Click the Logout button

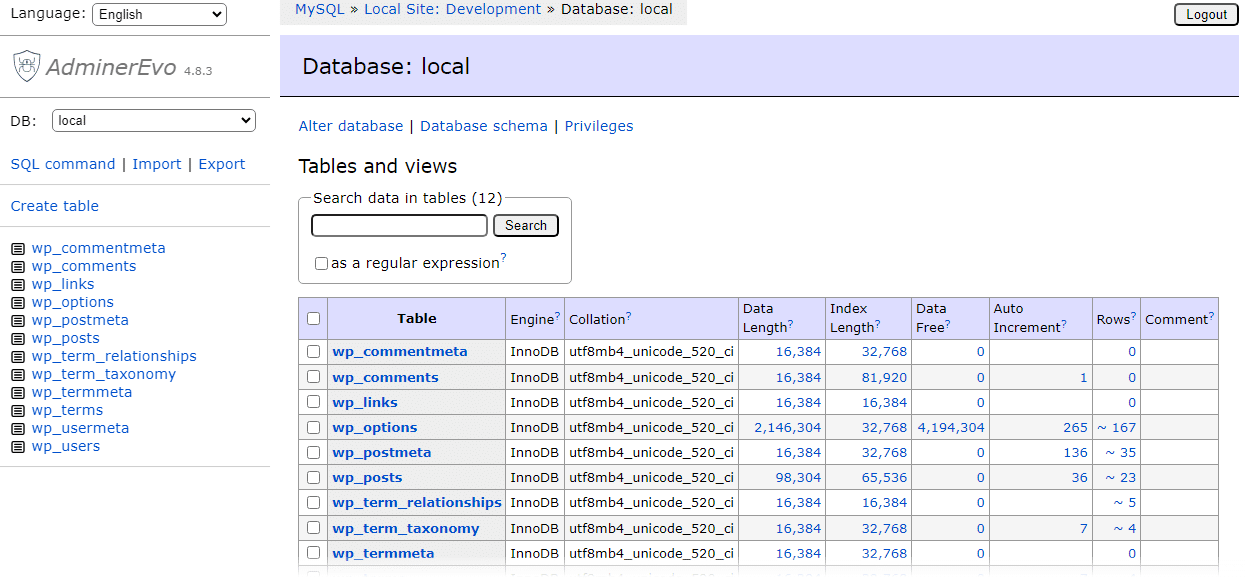coord(1206,14)
